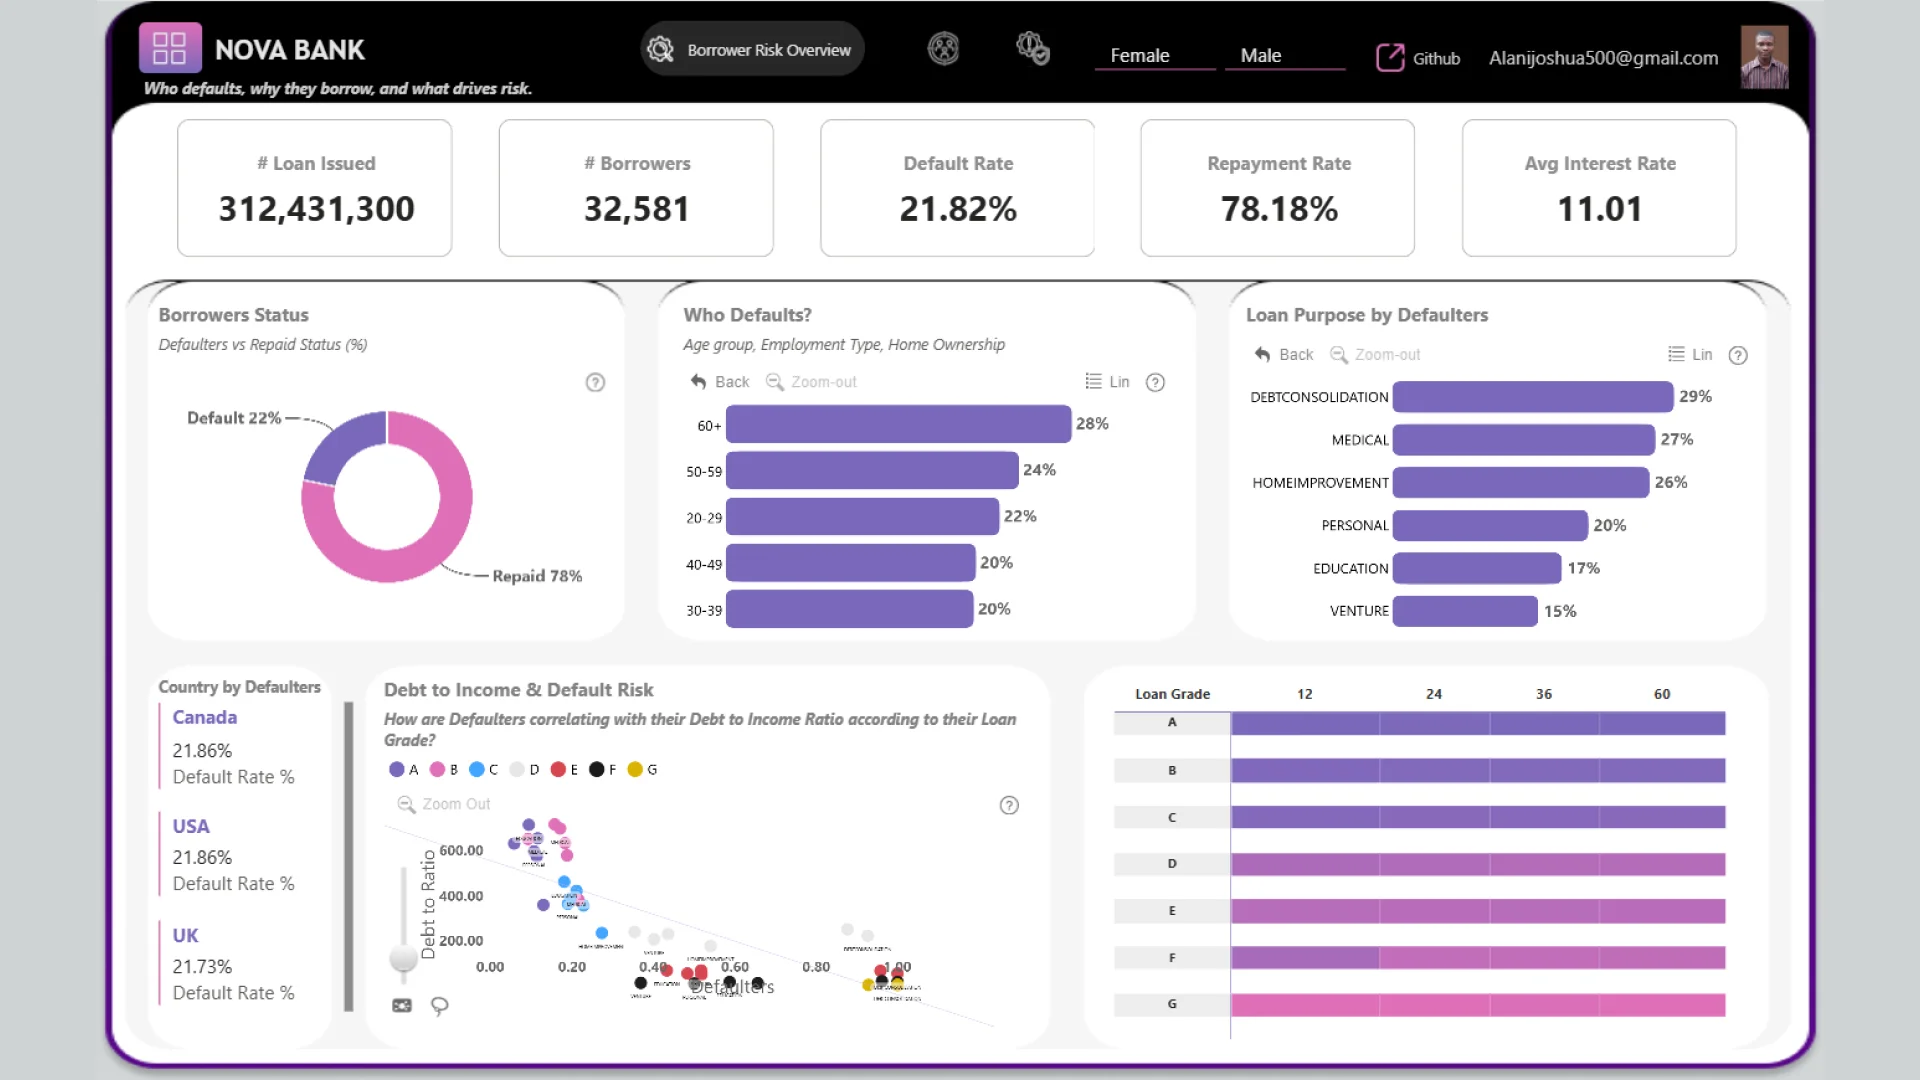Toggle Lin scale in Loan Purpose chart

tap(1690, 355)
